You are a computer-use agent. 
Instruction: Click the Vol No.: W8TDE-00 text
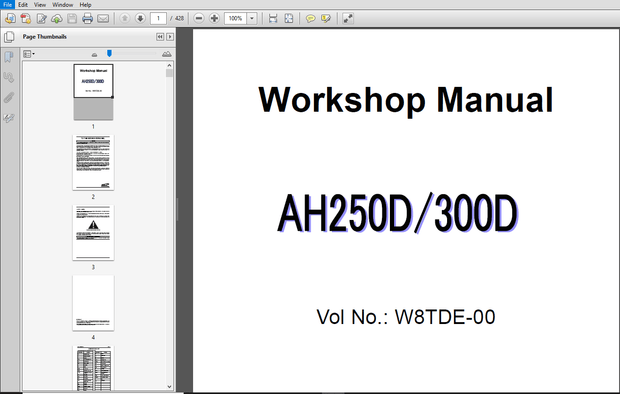pyautogui.click(x=406, y=317)
